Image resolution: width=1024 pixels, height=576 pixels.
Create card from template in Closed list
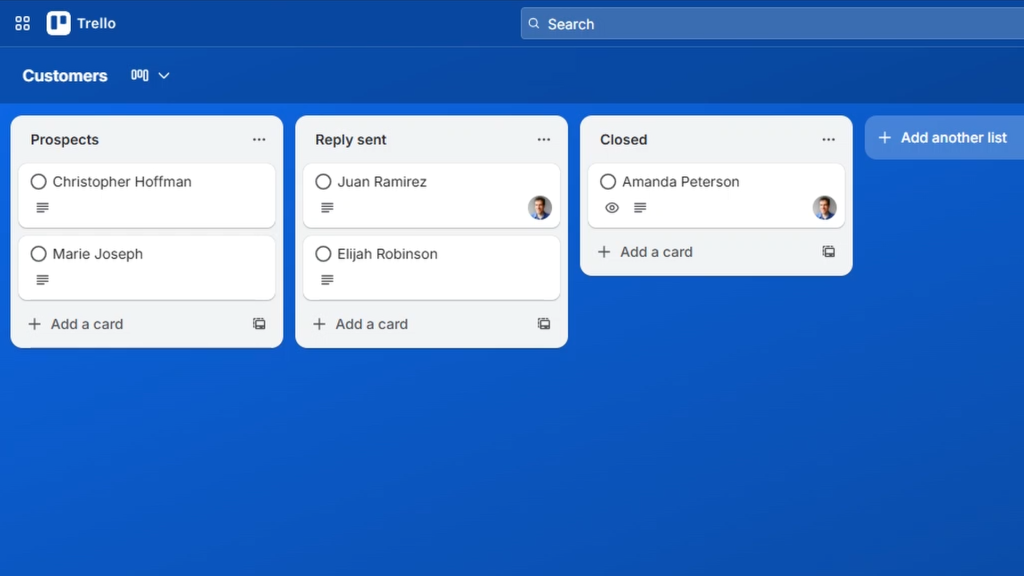click(x=828, y=252)
